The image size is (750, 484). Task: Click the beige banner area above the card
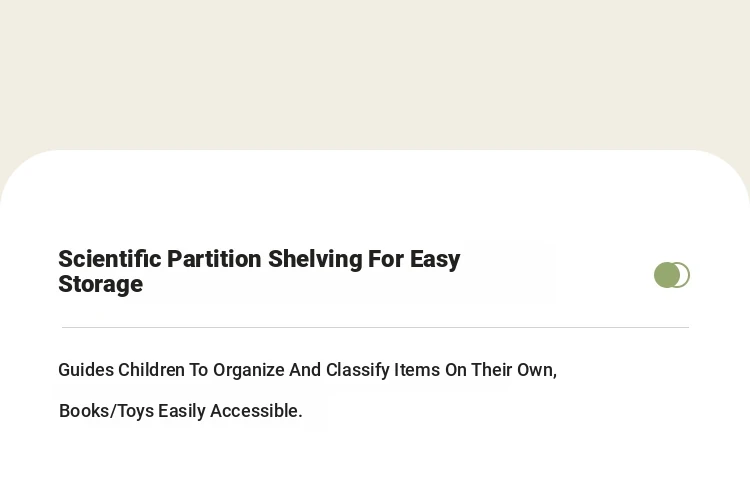tap(375, 72)
